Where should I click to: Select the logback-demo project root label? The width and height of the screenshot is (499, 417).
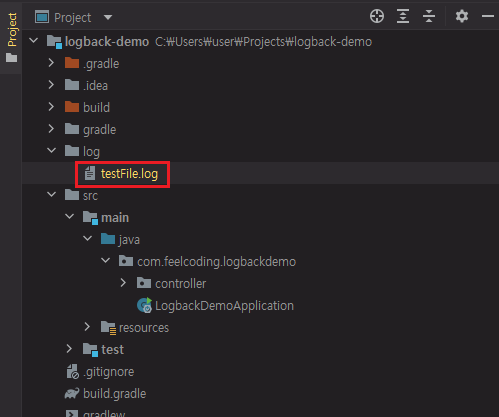coord(107,42)
